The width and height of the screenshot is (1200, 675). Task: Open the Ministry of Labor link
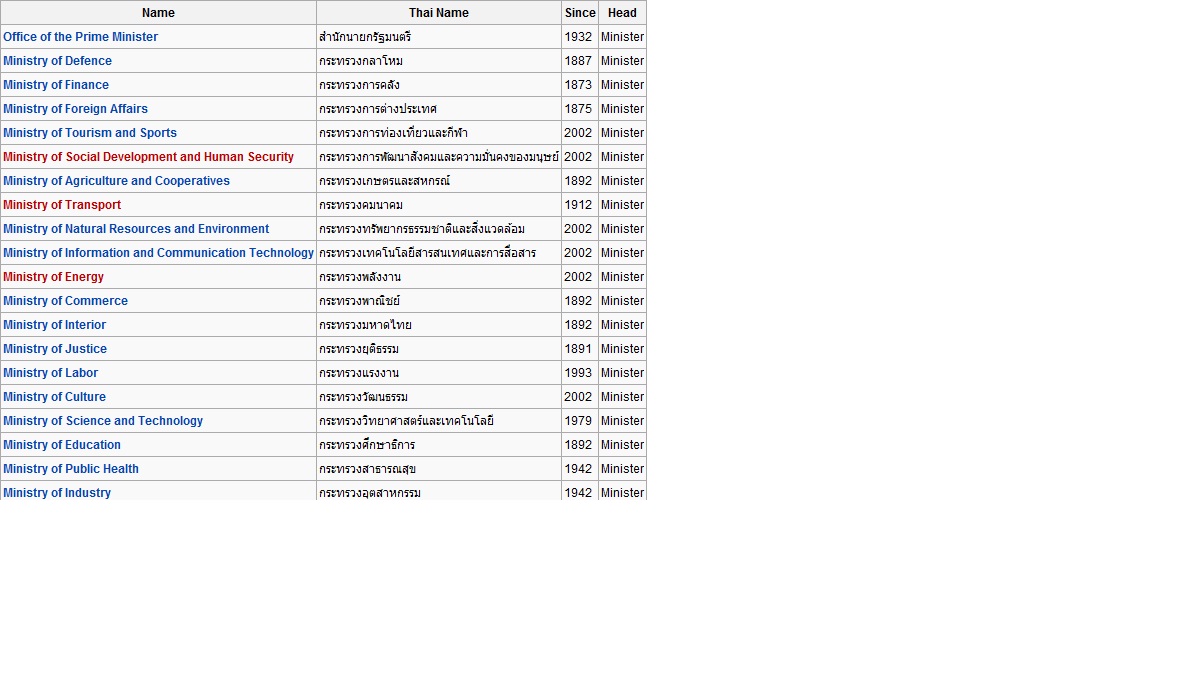(x=51, y=373)
